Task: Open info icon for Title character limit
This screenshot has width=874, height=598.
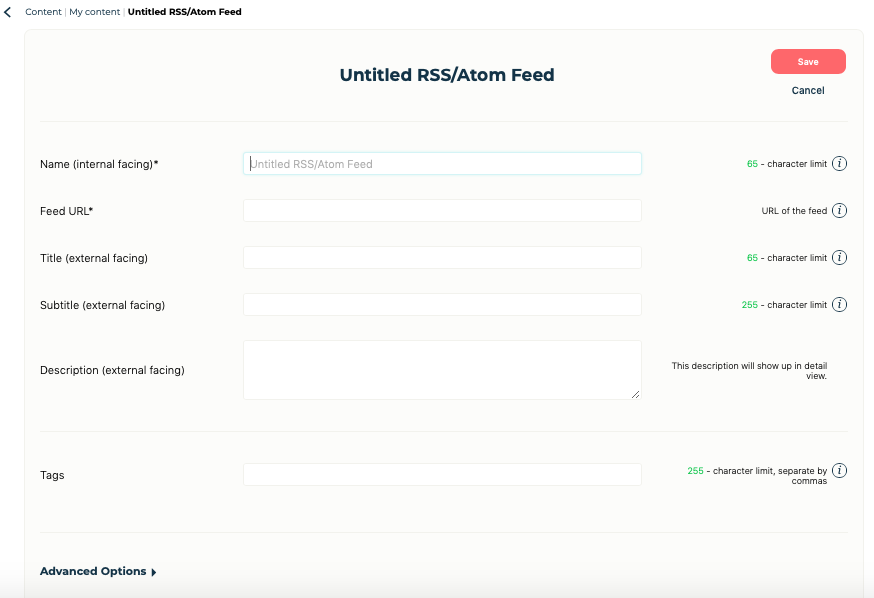Action: coord(839,257)
